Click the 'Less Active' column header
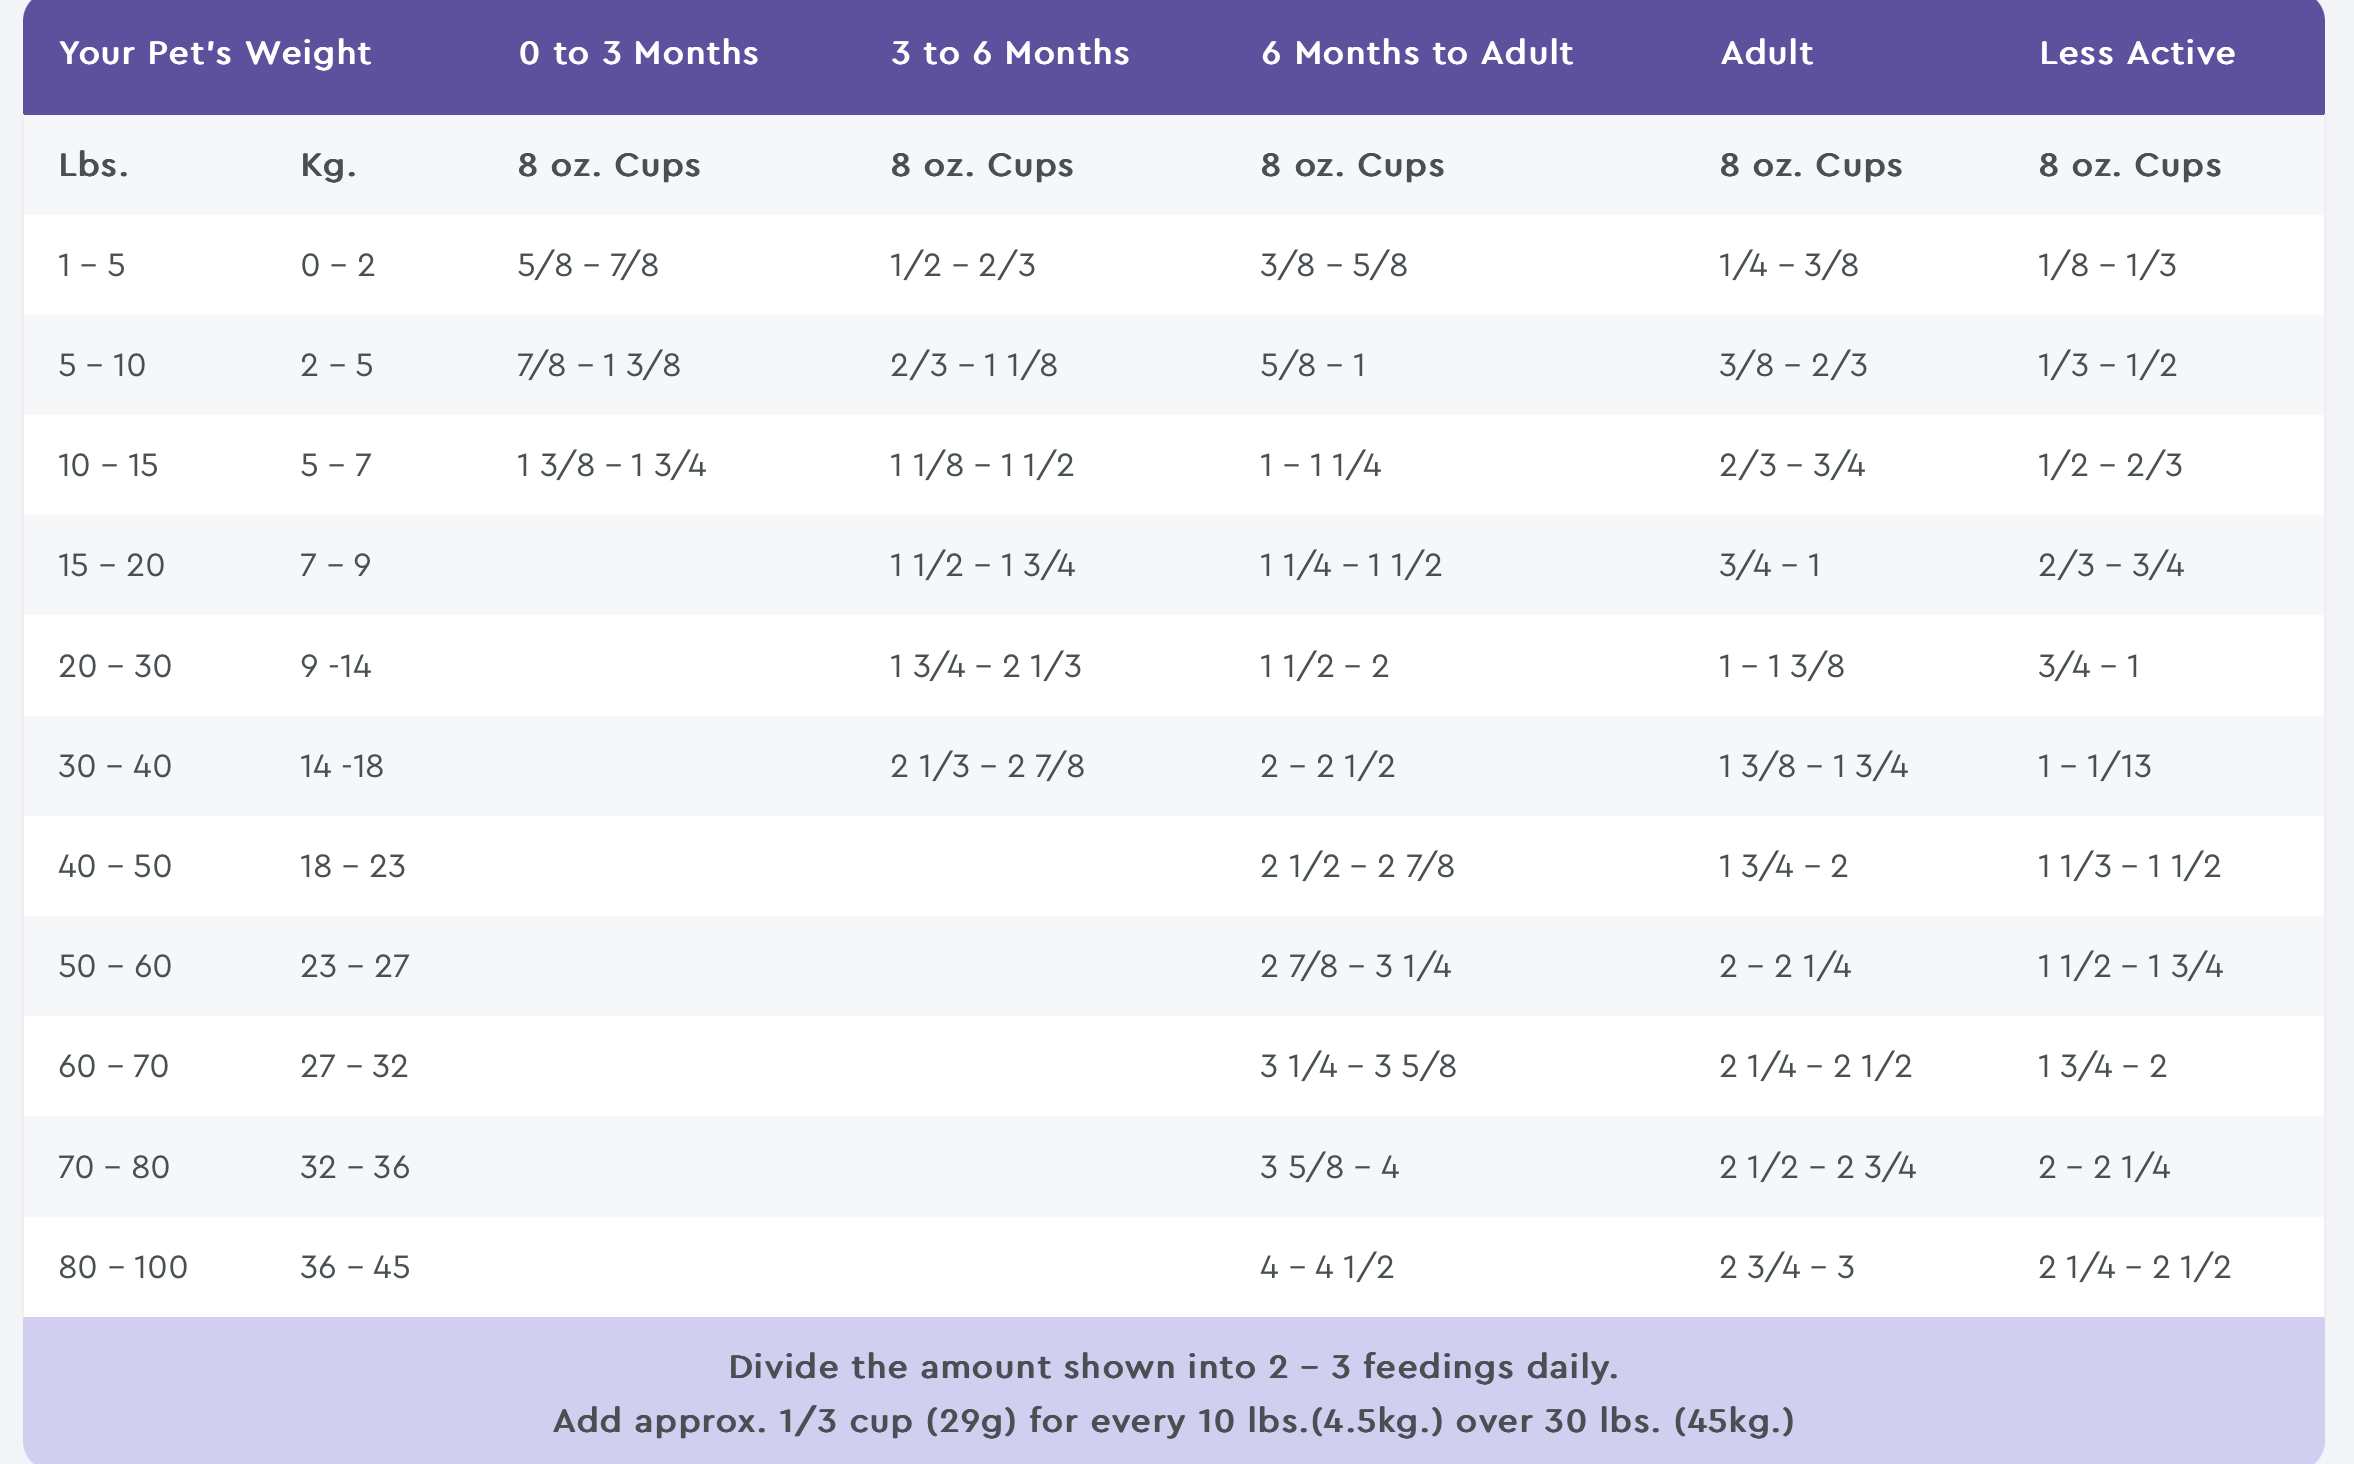The image size is (2354, 1464). (2137, 53)
